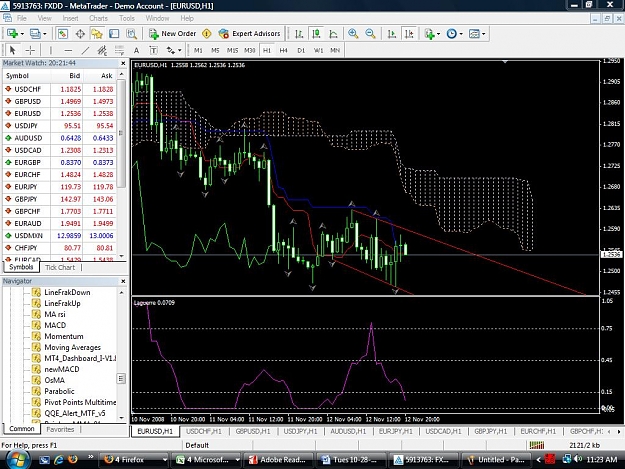Toggle Navigator window star-folder icon
625x469 pixels.
[97, 34]
